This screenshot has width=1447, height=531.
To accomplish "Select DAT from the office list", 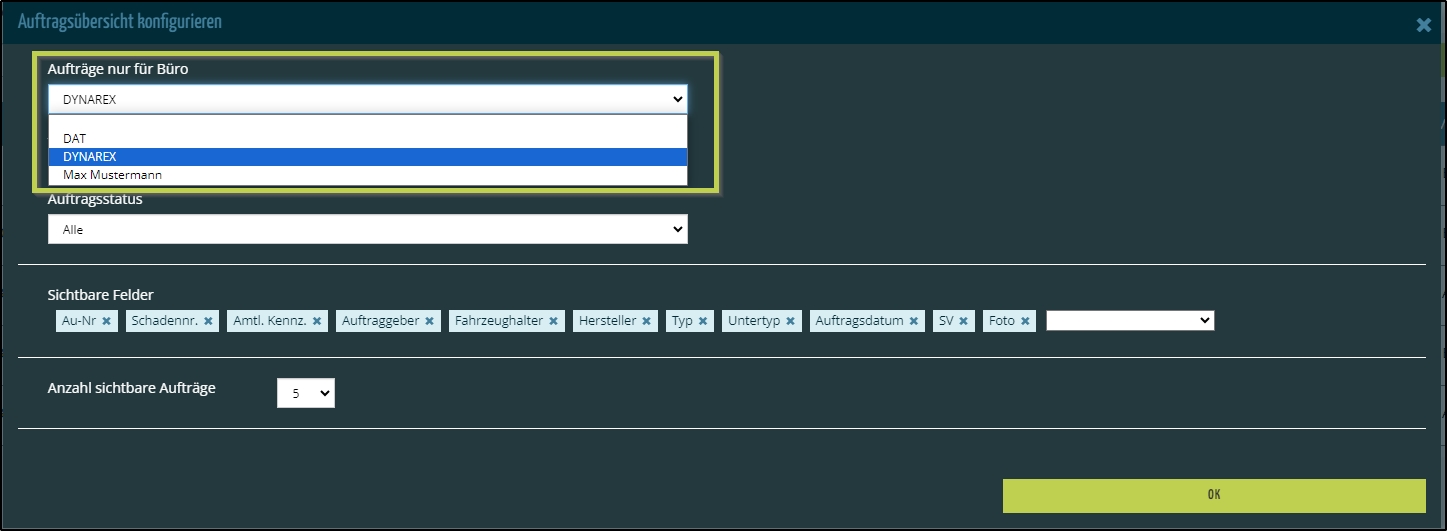I will [x=75, y=139].
